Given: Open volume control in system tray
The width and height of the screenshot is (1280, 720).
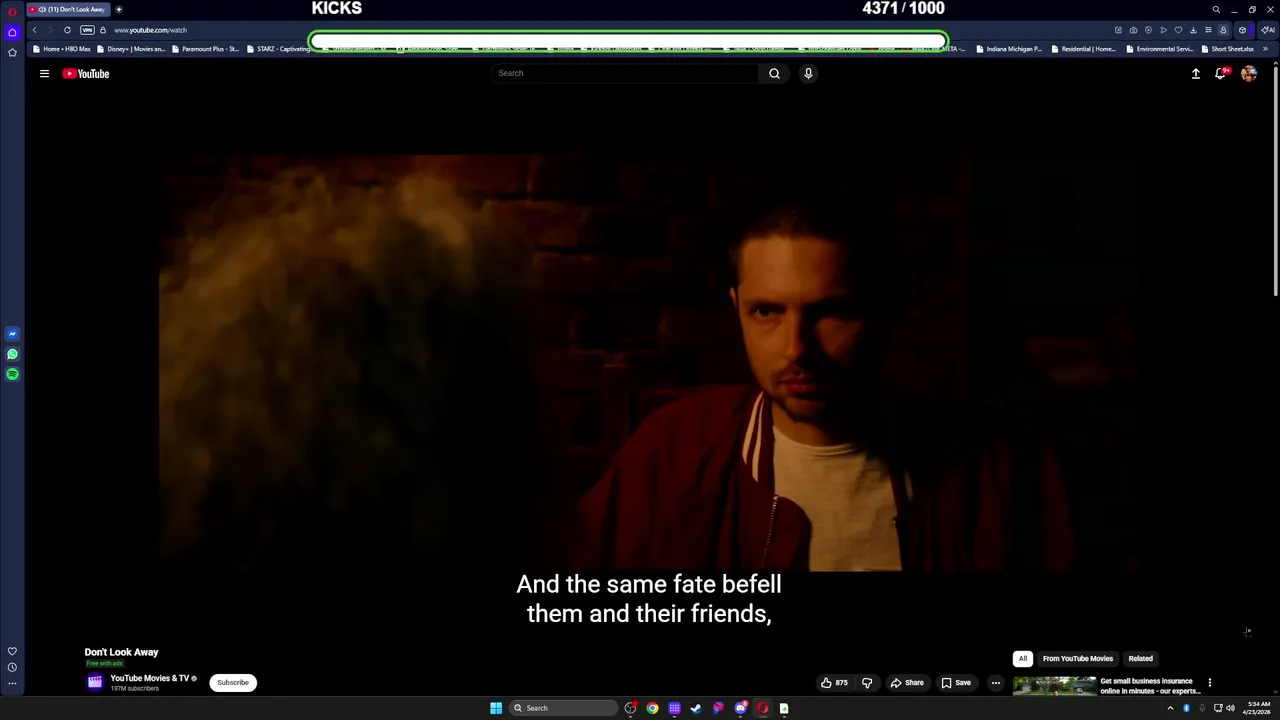Looking at the screenshot, I should pos(1230,708).
